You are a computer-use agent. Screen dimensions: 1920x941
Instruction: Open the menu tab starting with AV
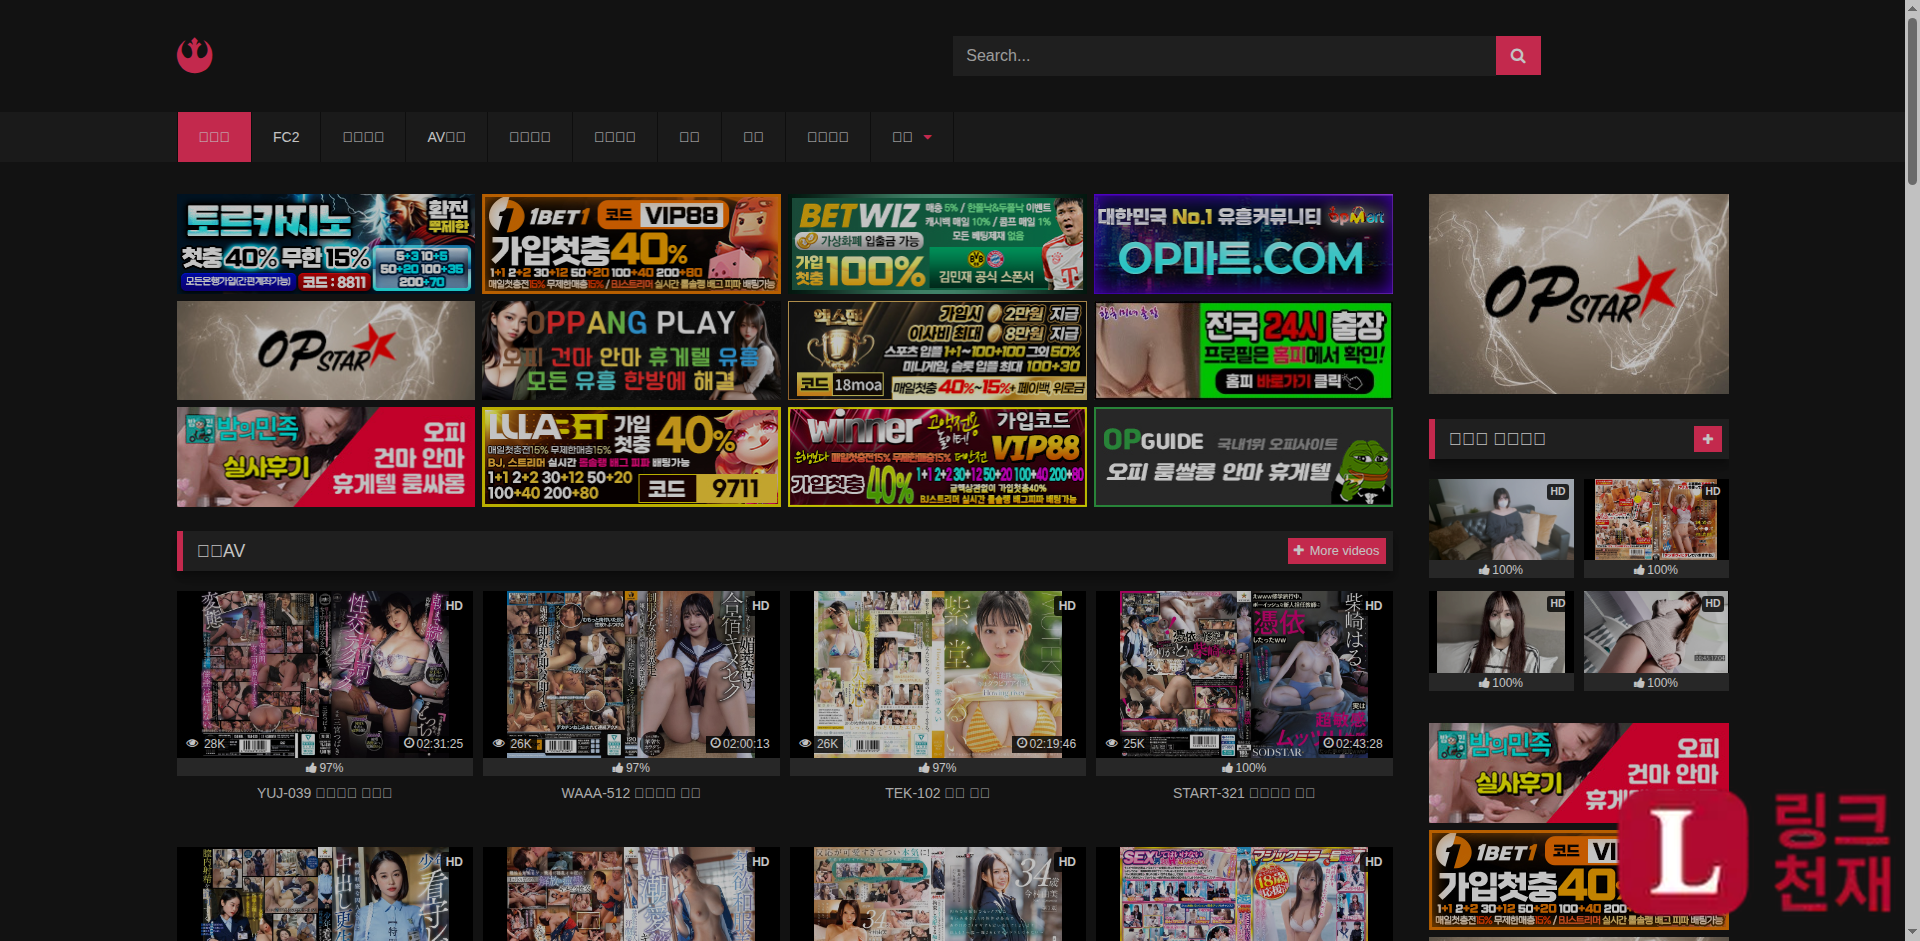tap(446, 137)
